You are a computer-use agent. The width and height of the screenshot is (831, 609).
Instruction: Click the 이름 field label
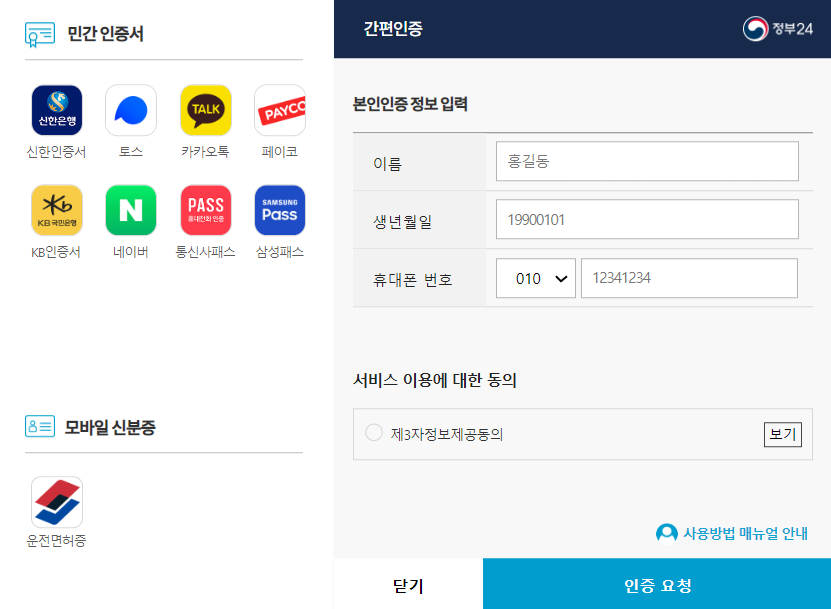click(x=387, y=164)
